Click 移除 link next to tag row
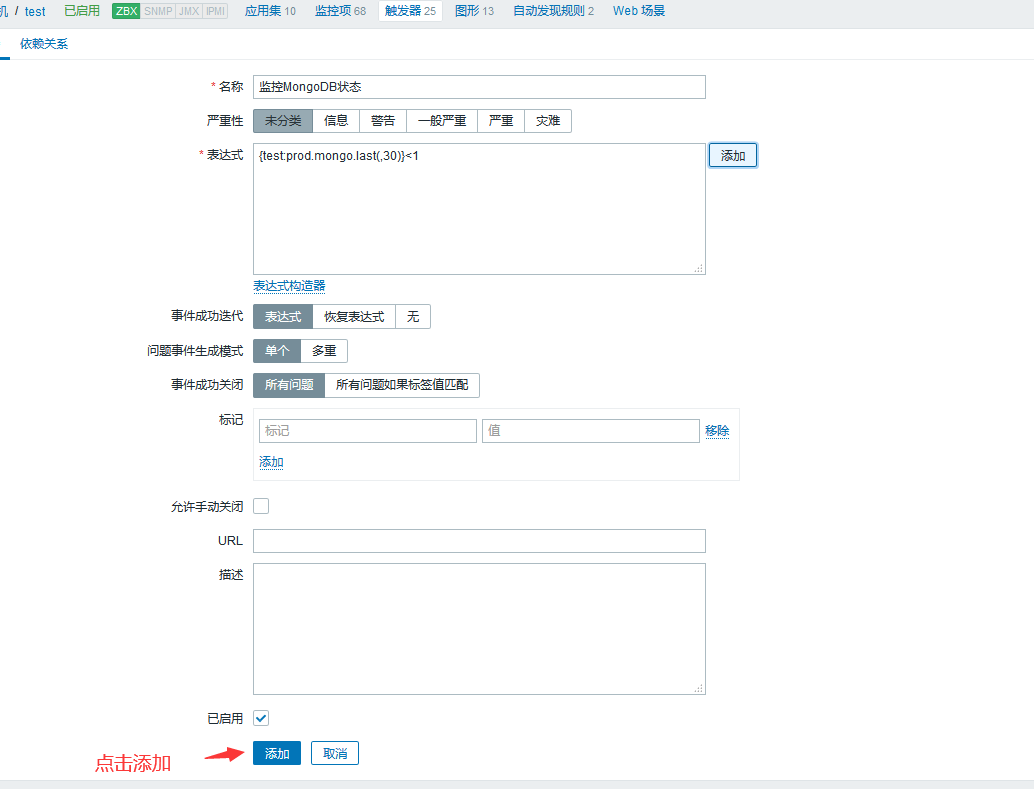The width and height of the screenshot is (1034, 789). 717,431
